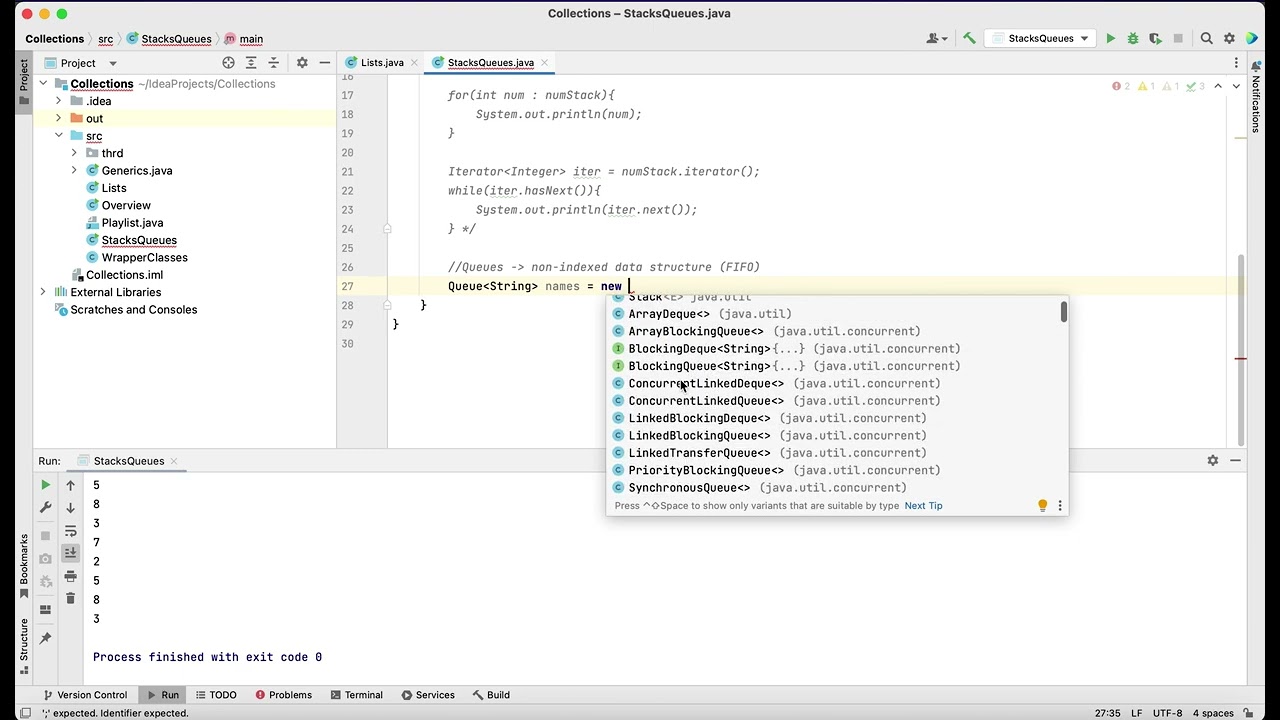Viewport: 1280px width, 720px height.
Task: Expand the out folder
Action: tap(59, 119)
